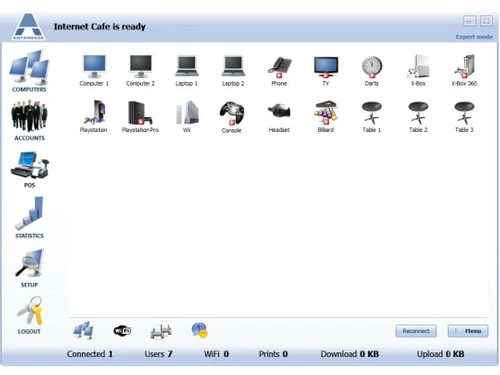Select the Phone station icon

pyautogui.click(x=279, y=67)
